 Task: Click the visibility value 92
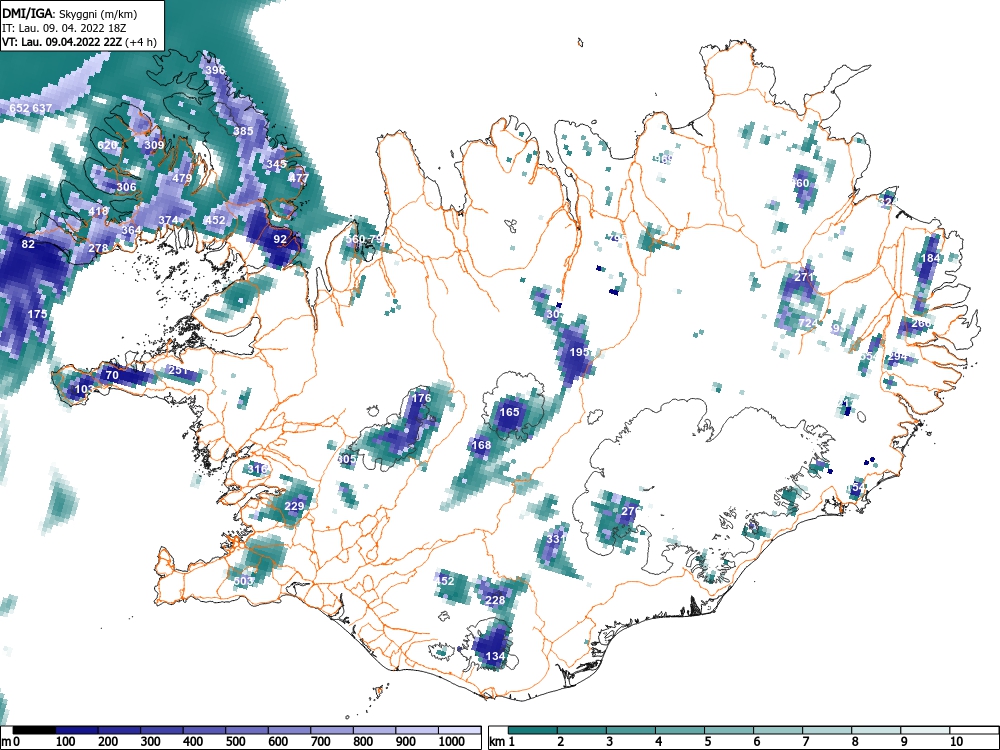click(280, 240)
